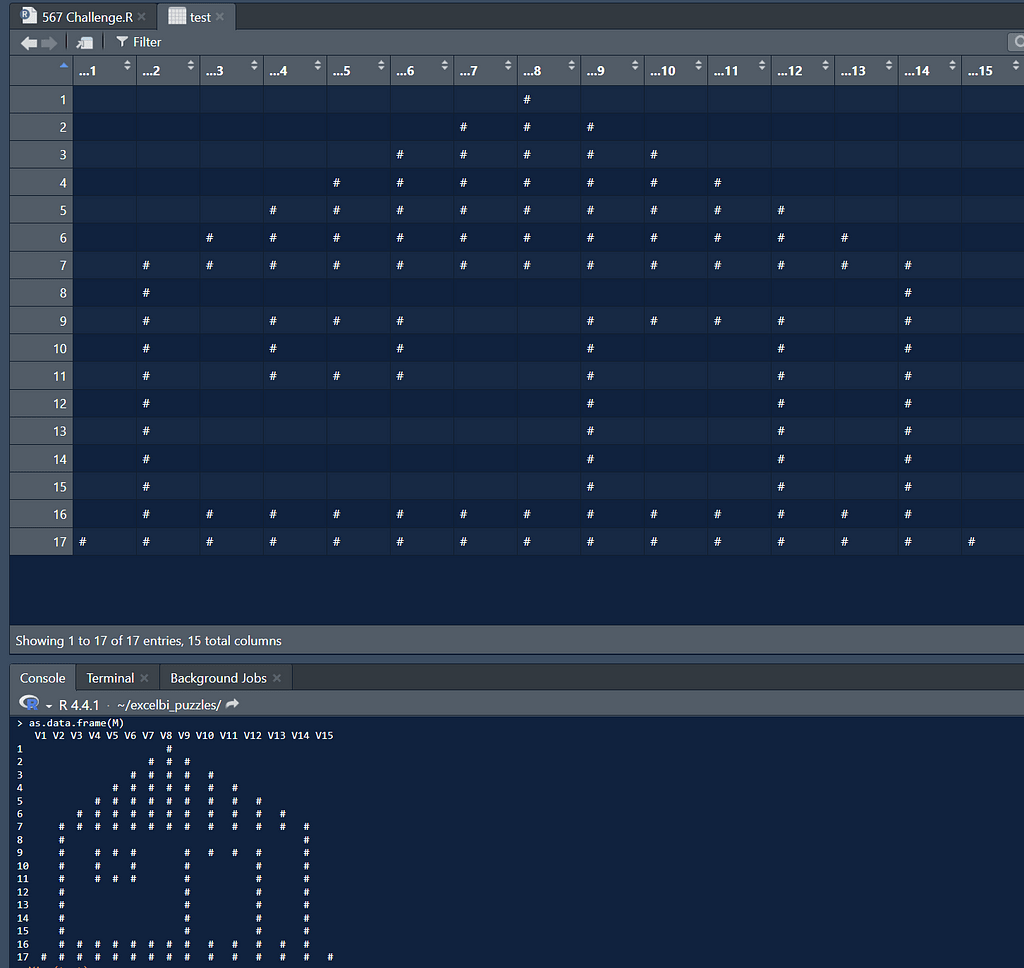Close the 567 Challenge.R tab

[142, 17]
